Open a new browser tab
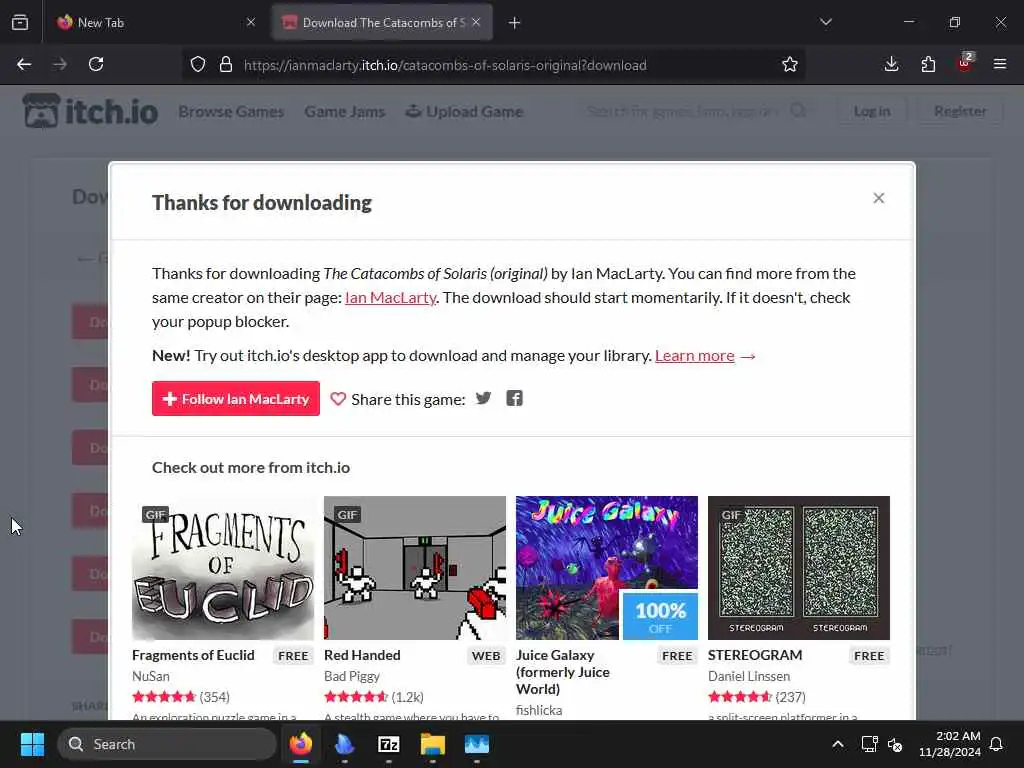This screenshot has width=1024, height=768. click(515, 23)
